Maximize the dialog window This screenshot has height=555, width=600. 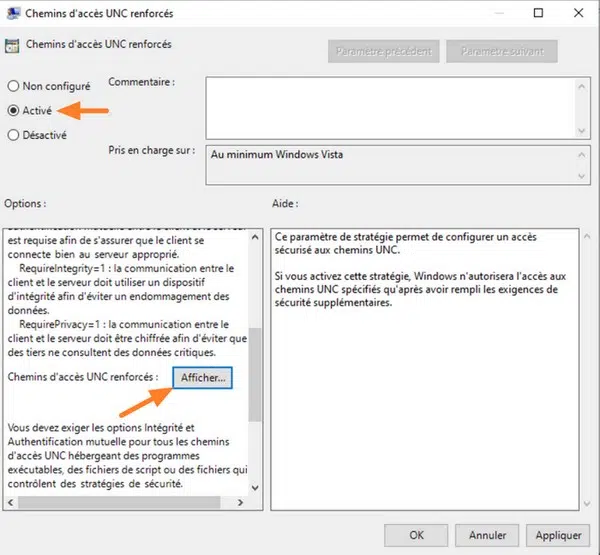point(538,13)
